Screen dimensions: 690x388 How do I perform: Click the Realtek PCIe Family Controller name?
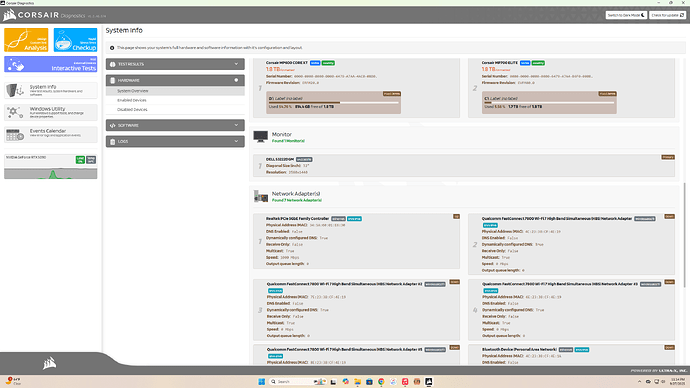(x=297, y=219)
